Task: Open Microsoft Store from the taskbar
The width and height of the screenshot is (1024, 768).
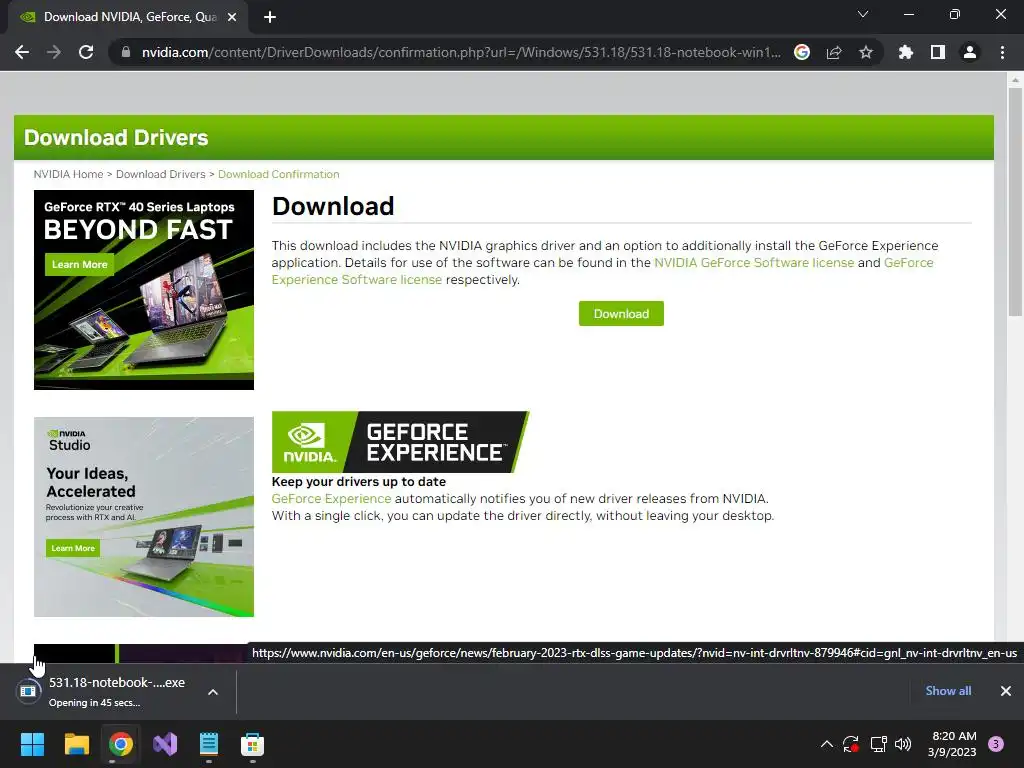Action: point(253,744)
